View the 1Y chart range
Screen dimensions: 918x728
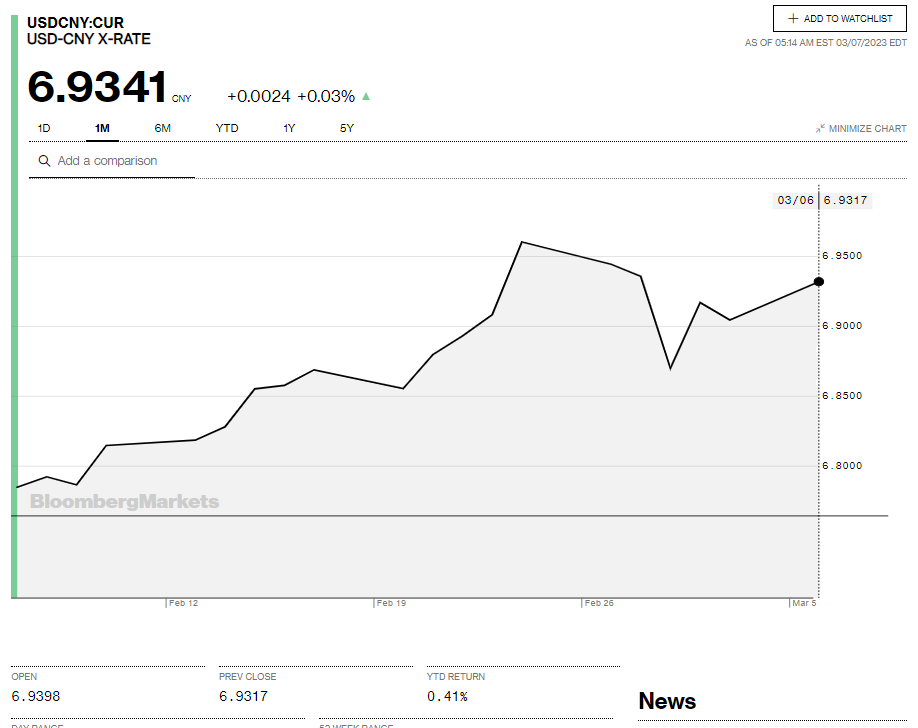[289, 128]
